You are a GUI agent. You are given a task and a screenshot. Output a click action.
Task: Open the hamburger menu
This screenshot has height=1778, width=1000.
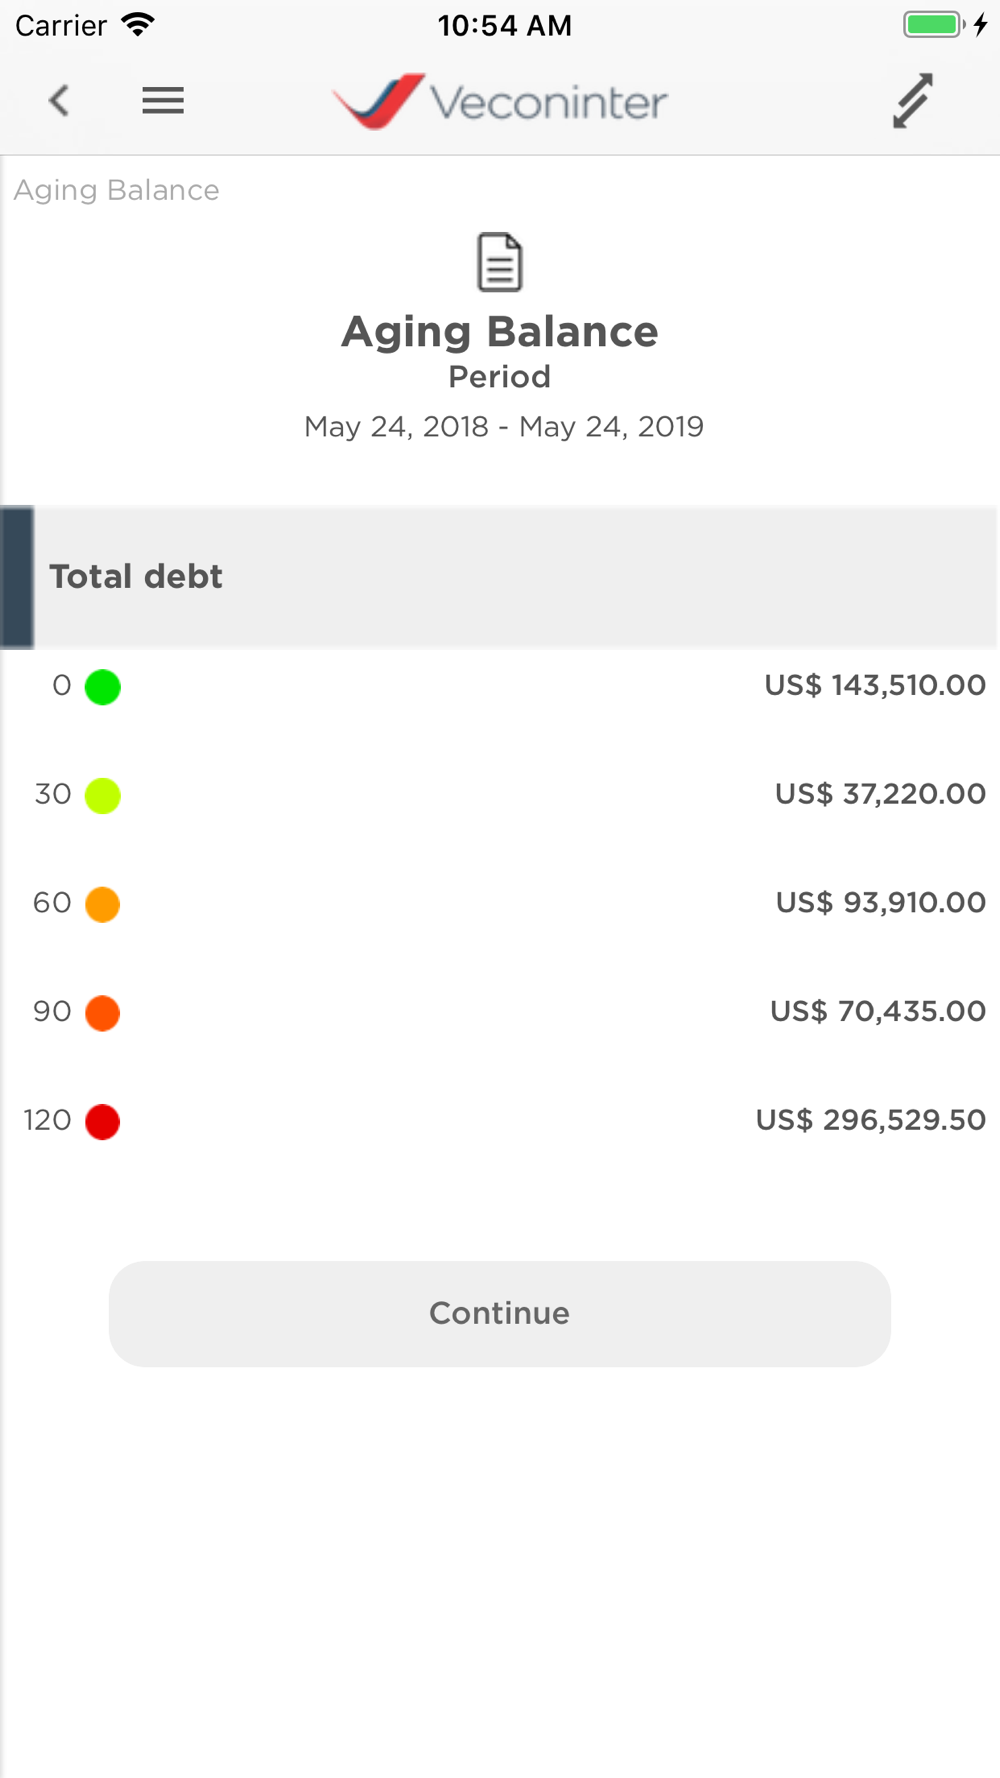point(163,100)
